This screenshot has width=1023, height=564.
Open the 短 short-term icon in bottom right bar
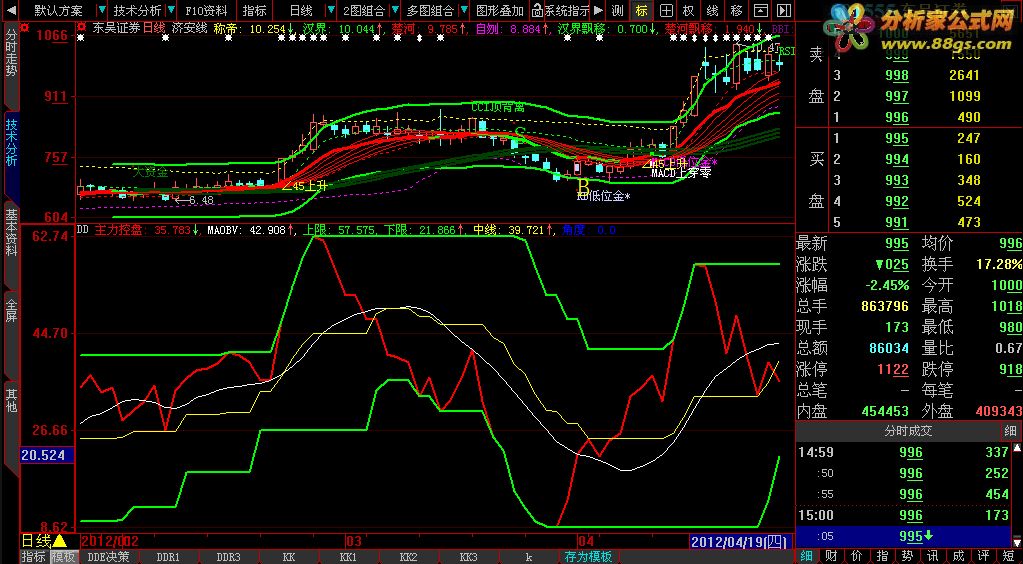tap(1010, 557)
